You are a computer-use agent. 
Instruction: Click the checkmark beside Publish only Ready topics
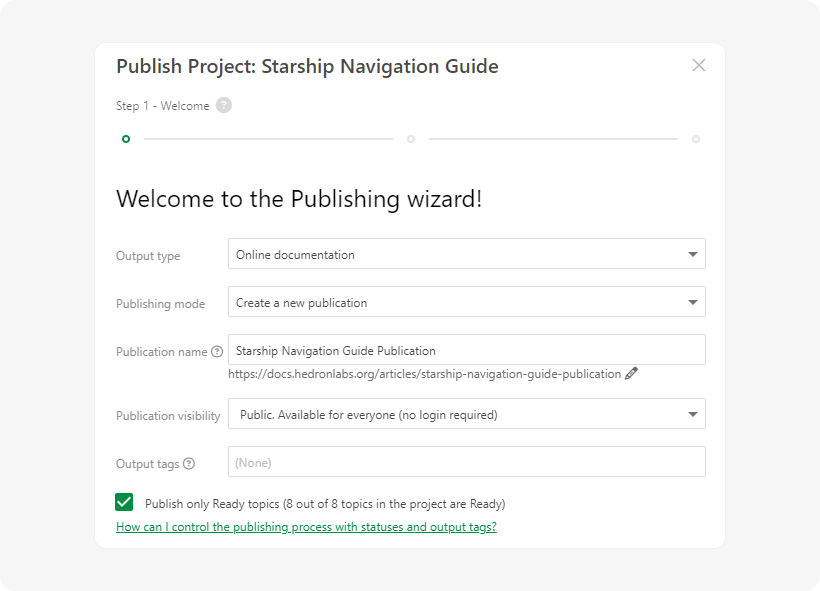(x=126, y=503)
